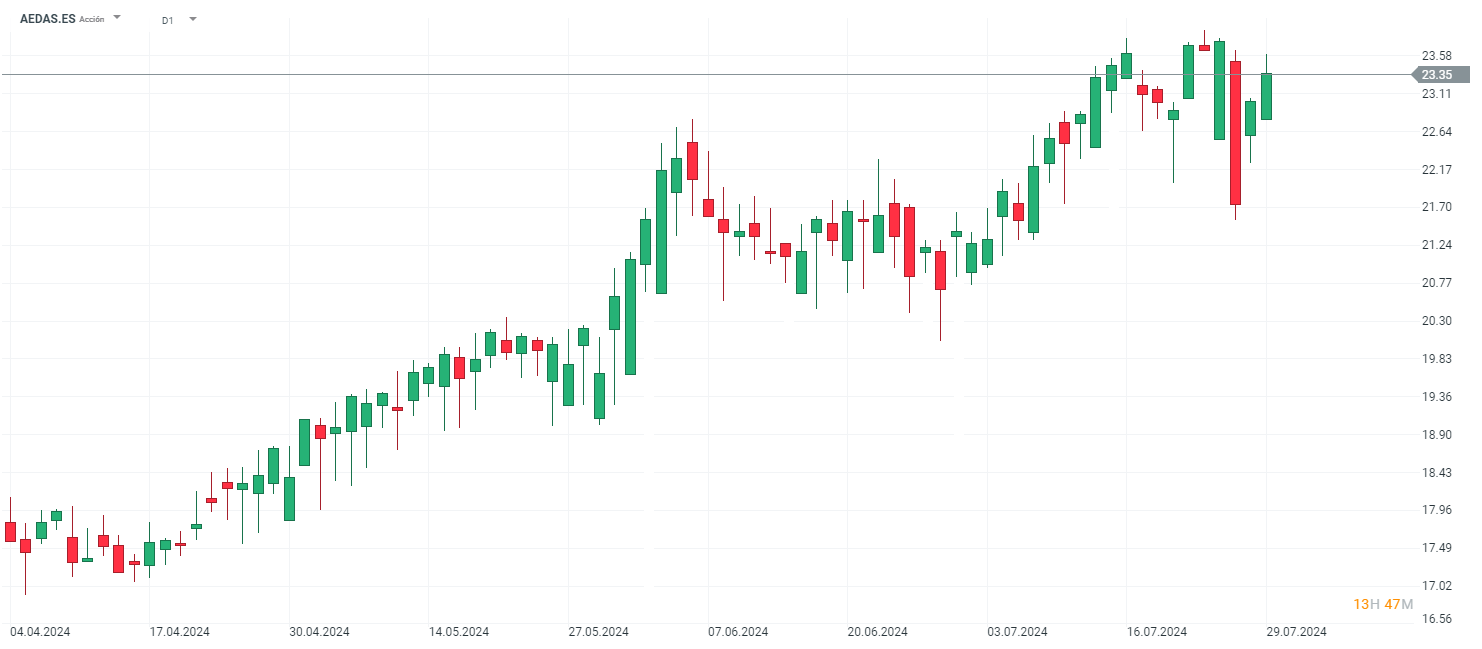This screenshot has width=1482, height=649.
Task: Pick the 14.05.2024 date marker
Action: pos(459,632)
